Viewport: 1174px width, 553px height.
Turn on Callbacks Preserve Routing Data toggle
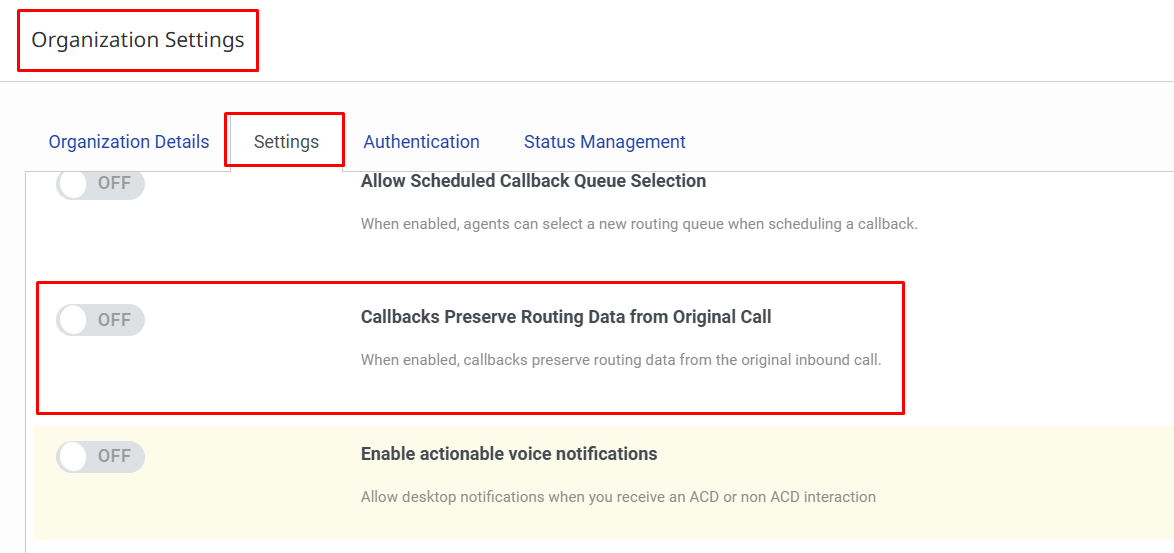pyautogui.click(x=100, y=320)
